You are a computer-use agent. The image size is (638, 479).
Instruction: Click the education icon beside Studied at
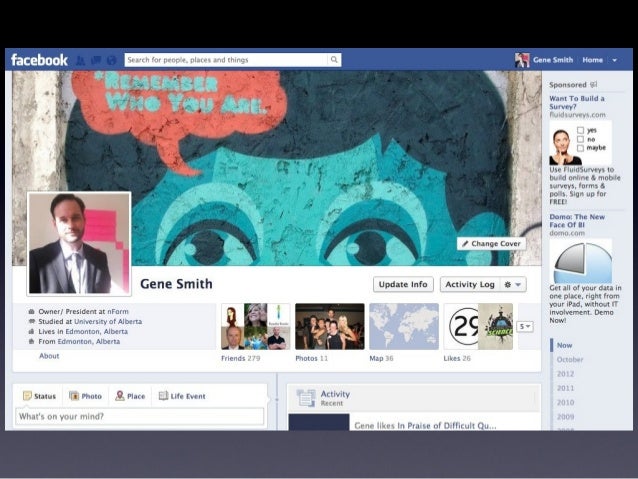point(31,322)
